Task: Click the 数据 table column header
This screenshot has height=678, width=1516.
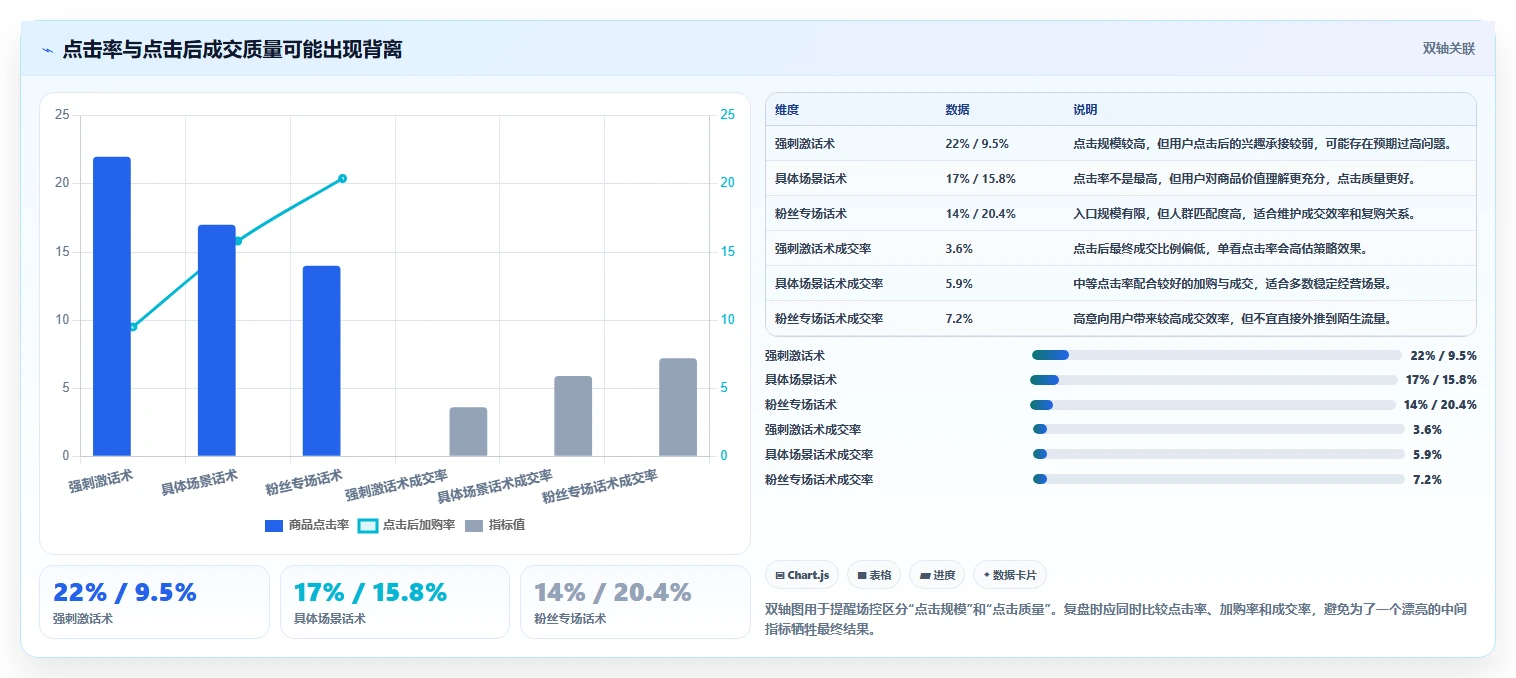Action: click(957, 110)
